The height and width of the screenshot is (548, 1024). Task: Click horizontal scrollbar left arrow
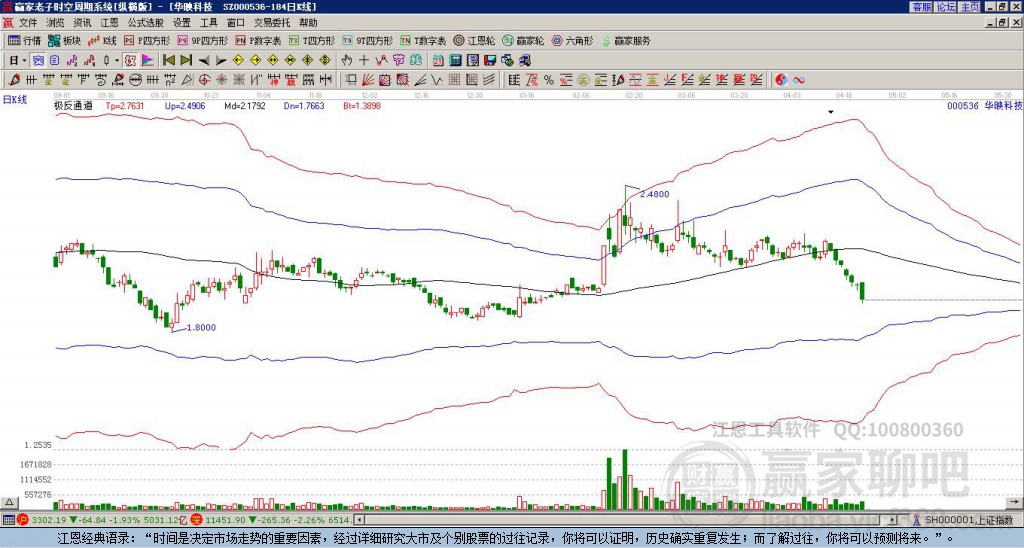[359, 520]
